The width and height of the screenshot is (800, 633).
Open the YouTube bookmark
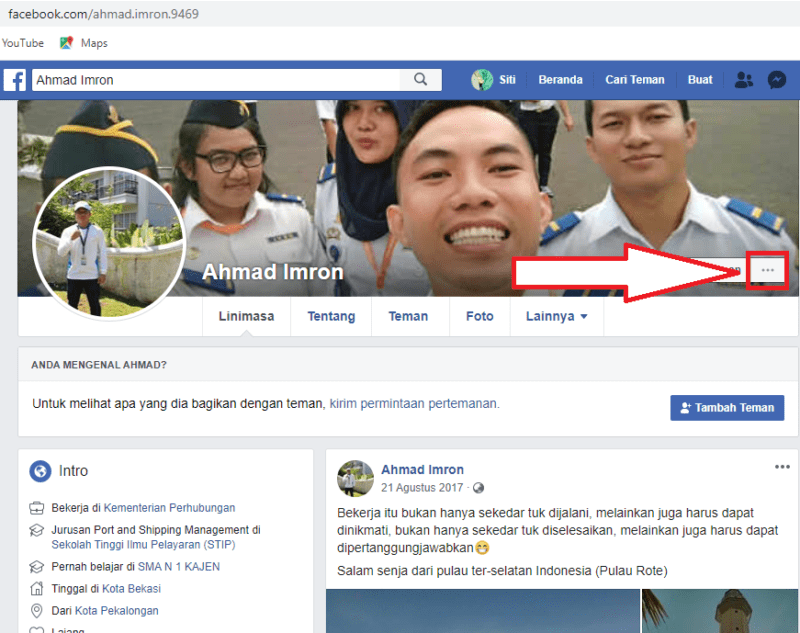coord(22,43)
